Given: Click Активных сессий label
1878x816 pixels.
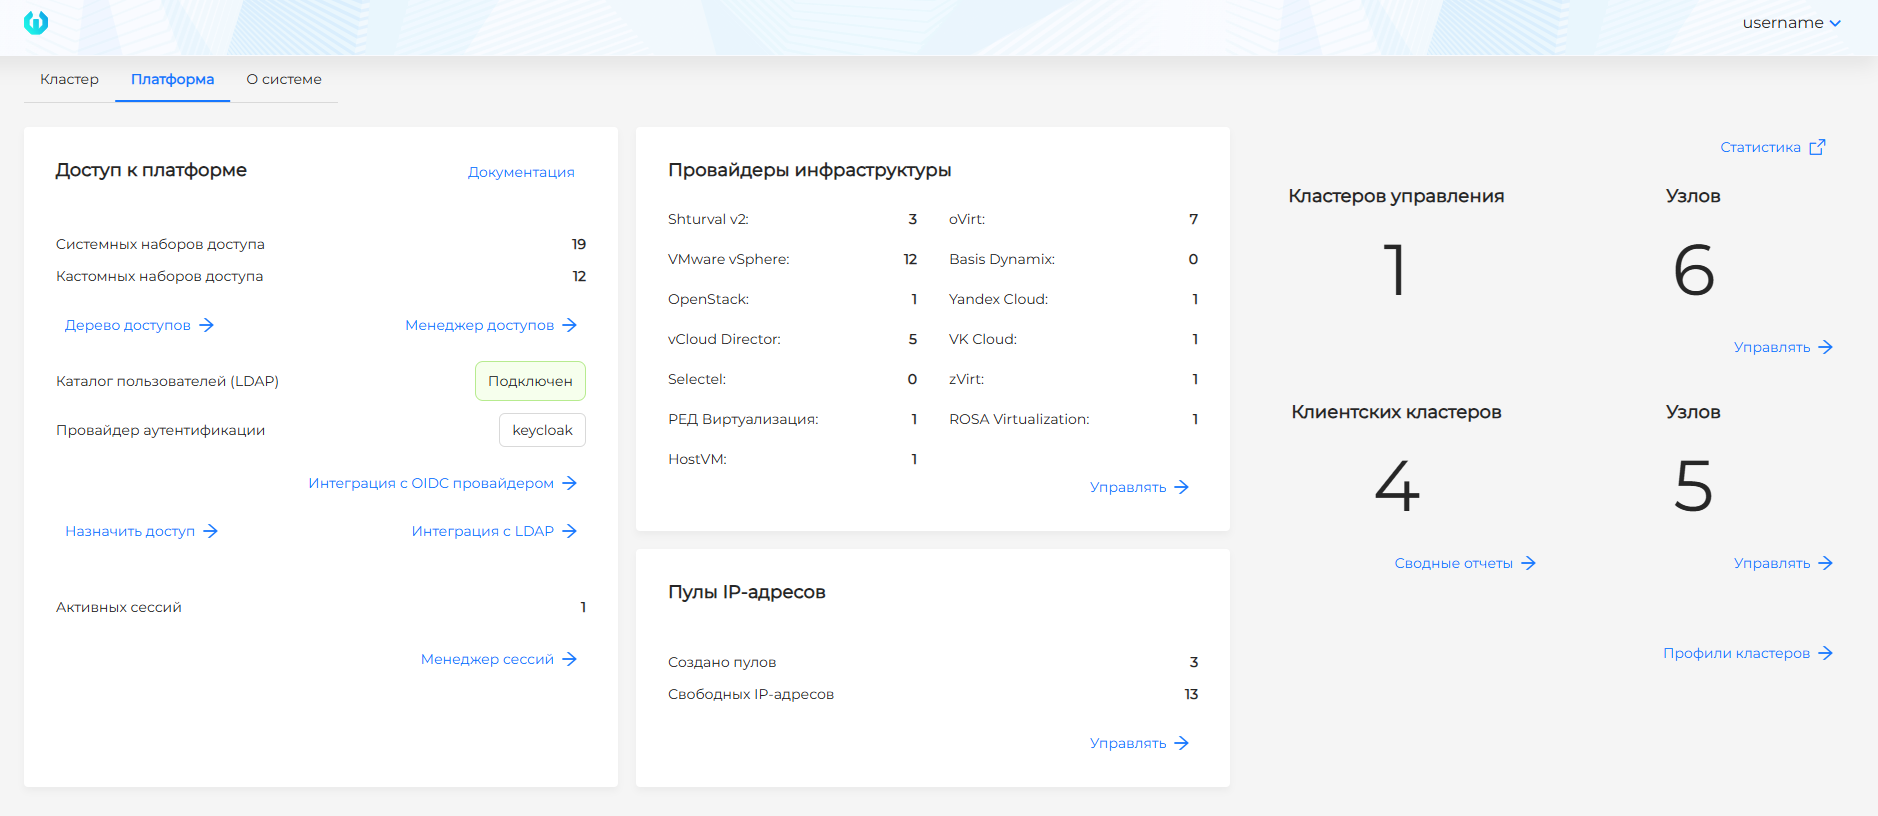Looking at the screenshot, I should tap(119, 607).
